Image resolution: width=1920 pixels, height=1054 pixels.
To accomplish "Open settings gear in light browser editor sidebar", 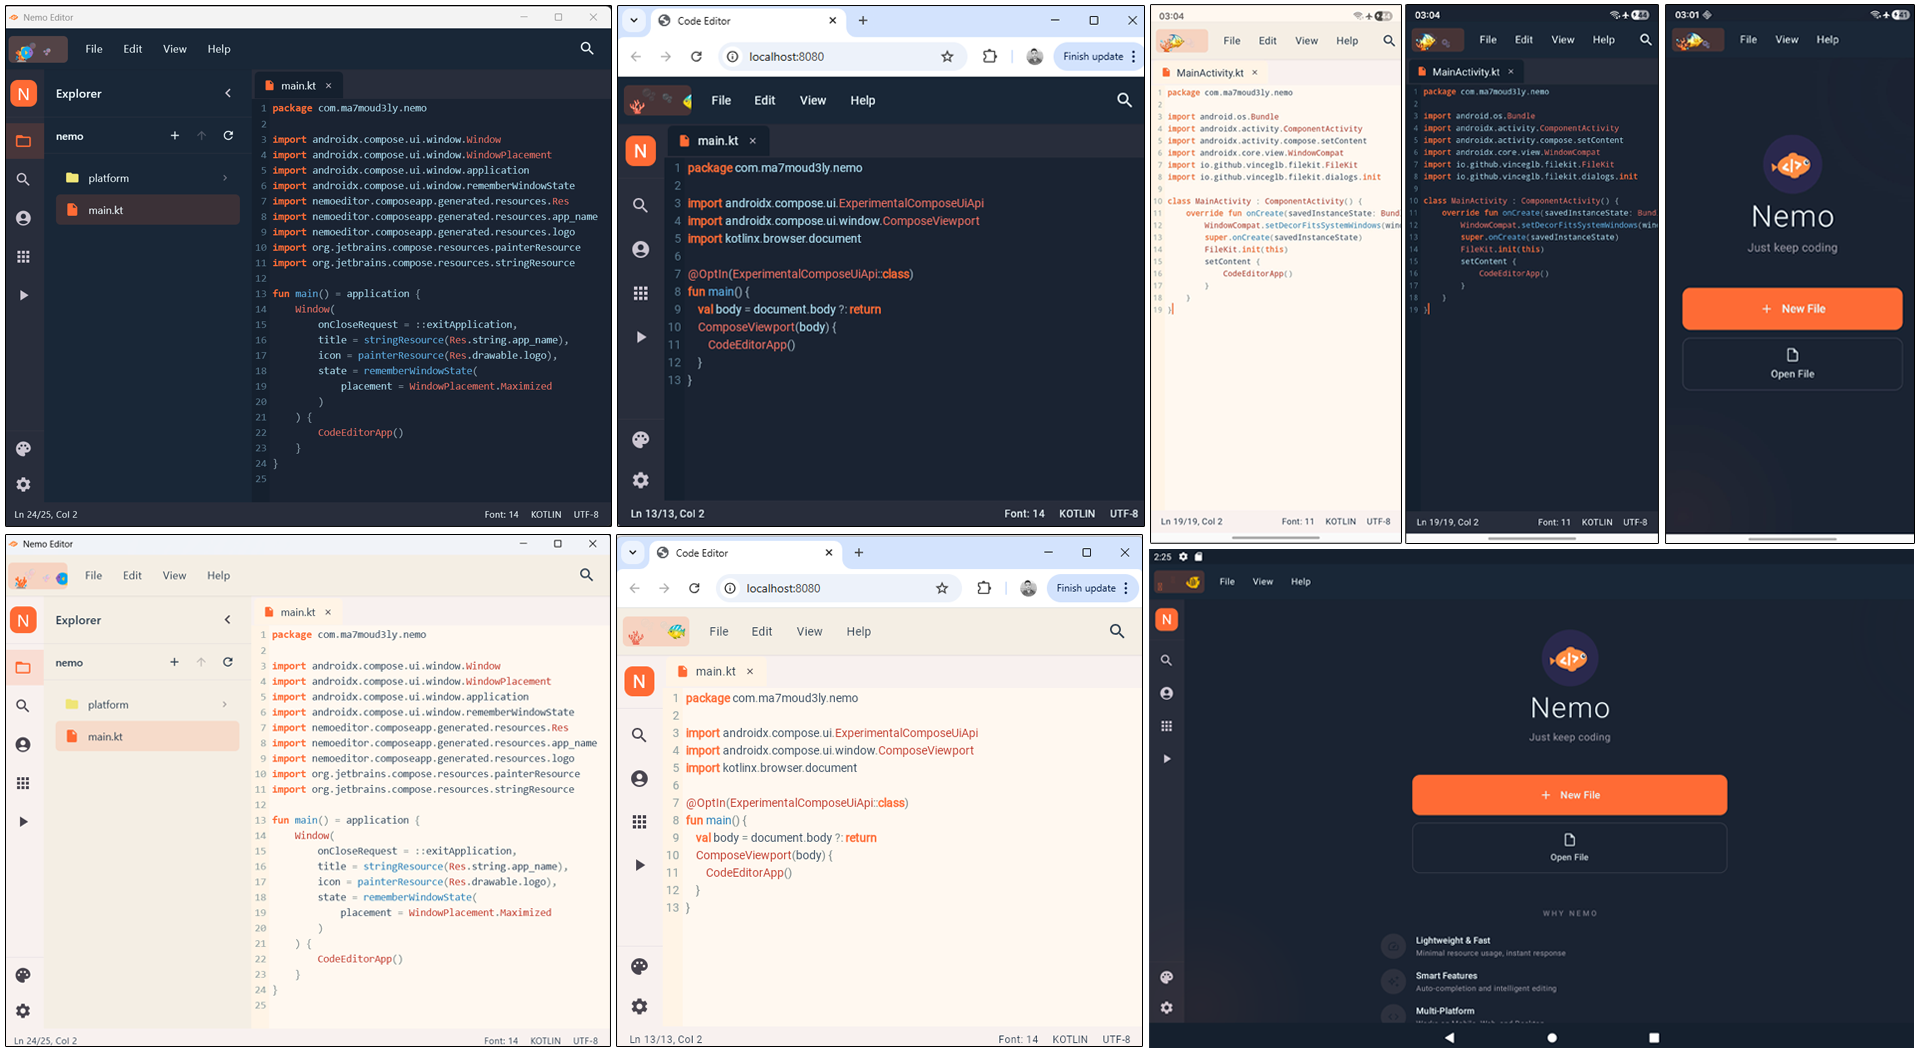I will pos(639,1006).
